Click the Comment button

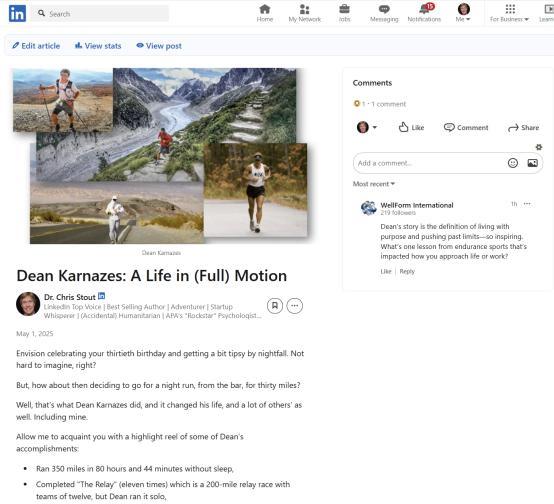pos(466,127)
